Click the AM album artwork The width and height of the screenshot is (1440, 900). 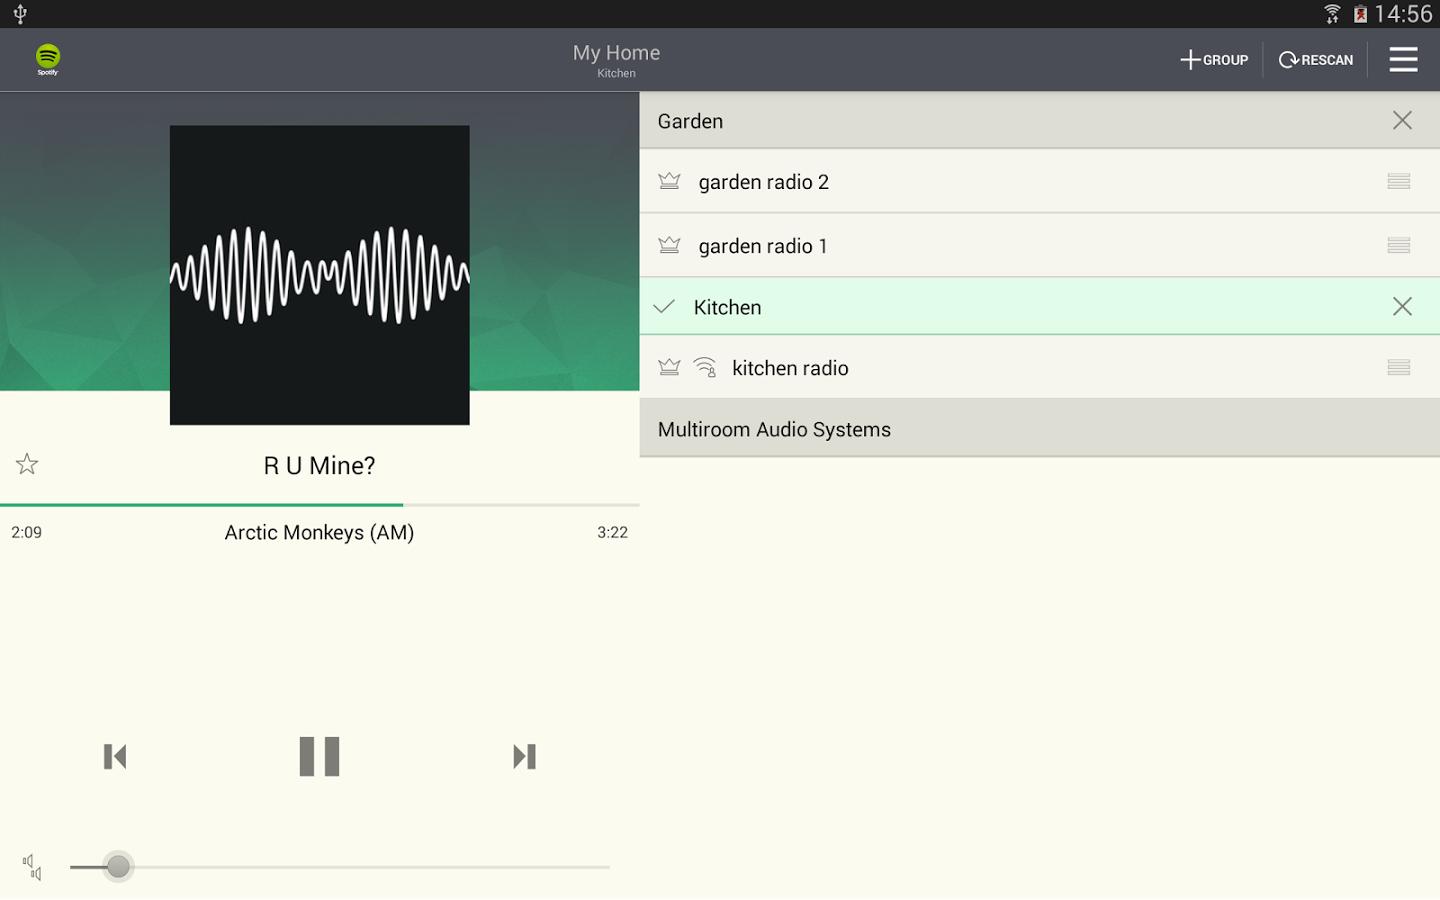[x=319, y=275]
